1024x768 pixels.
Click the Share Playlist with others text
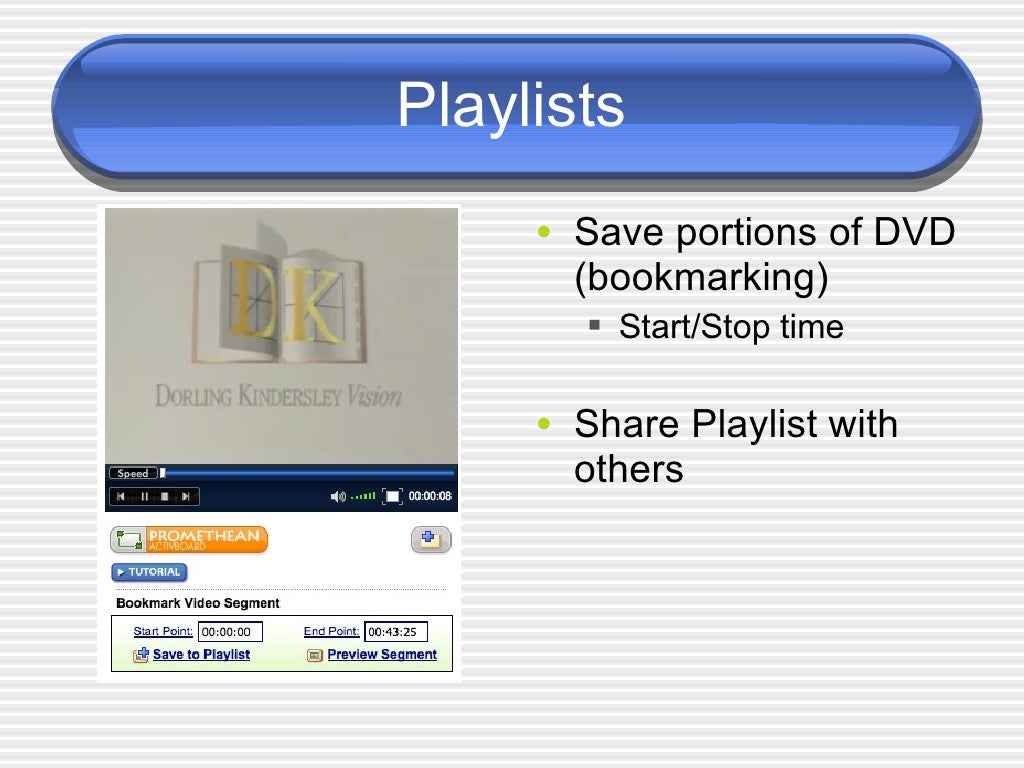(736, 447)
